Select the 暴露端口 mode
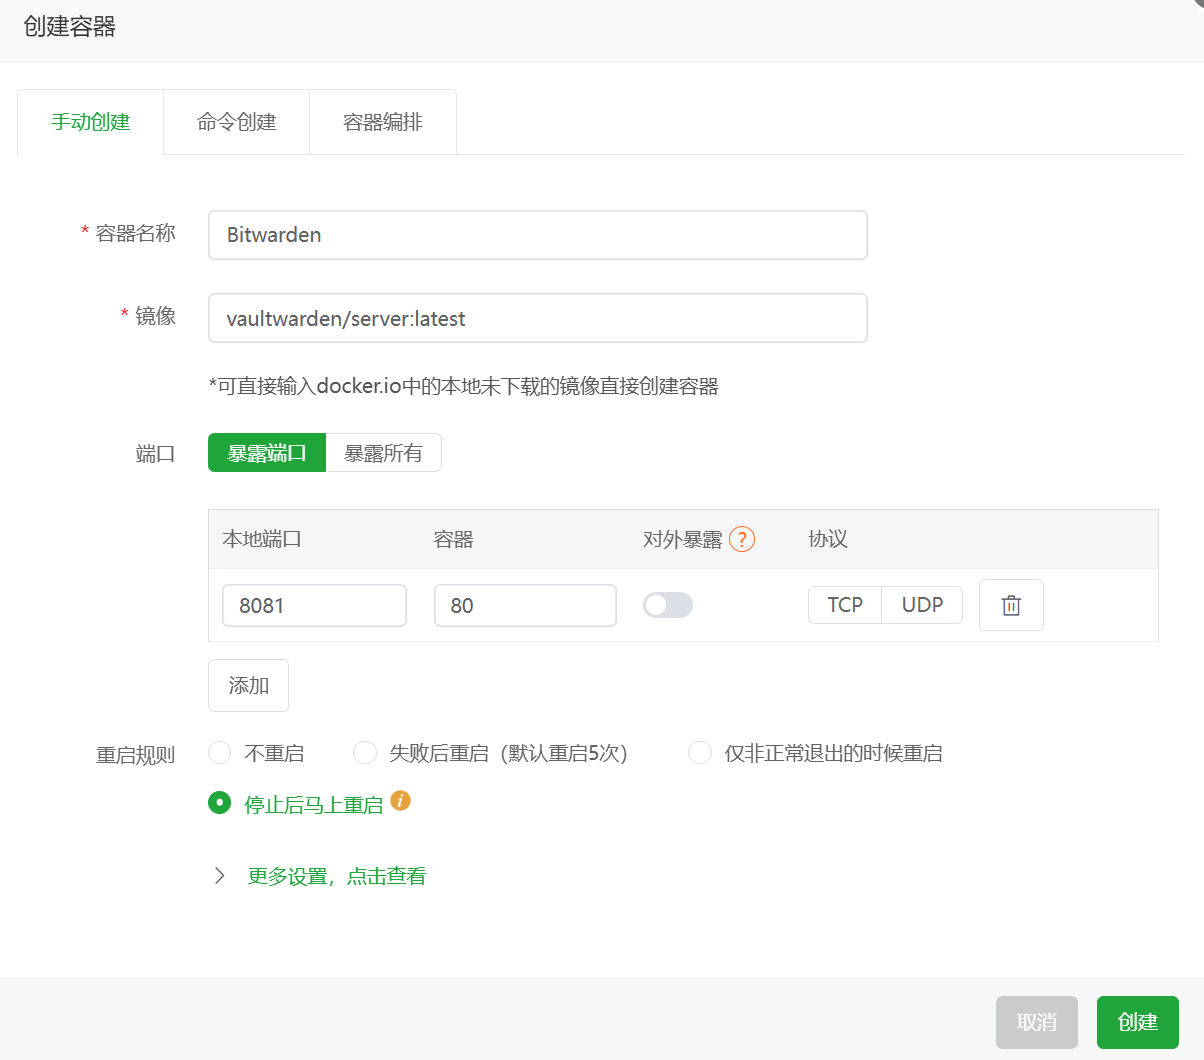1204x1060 pixels. [x=266, y=452]
